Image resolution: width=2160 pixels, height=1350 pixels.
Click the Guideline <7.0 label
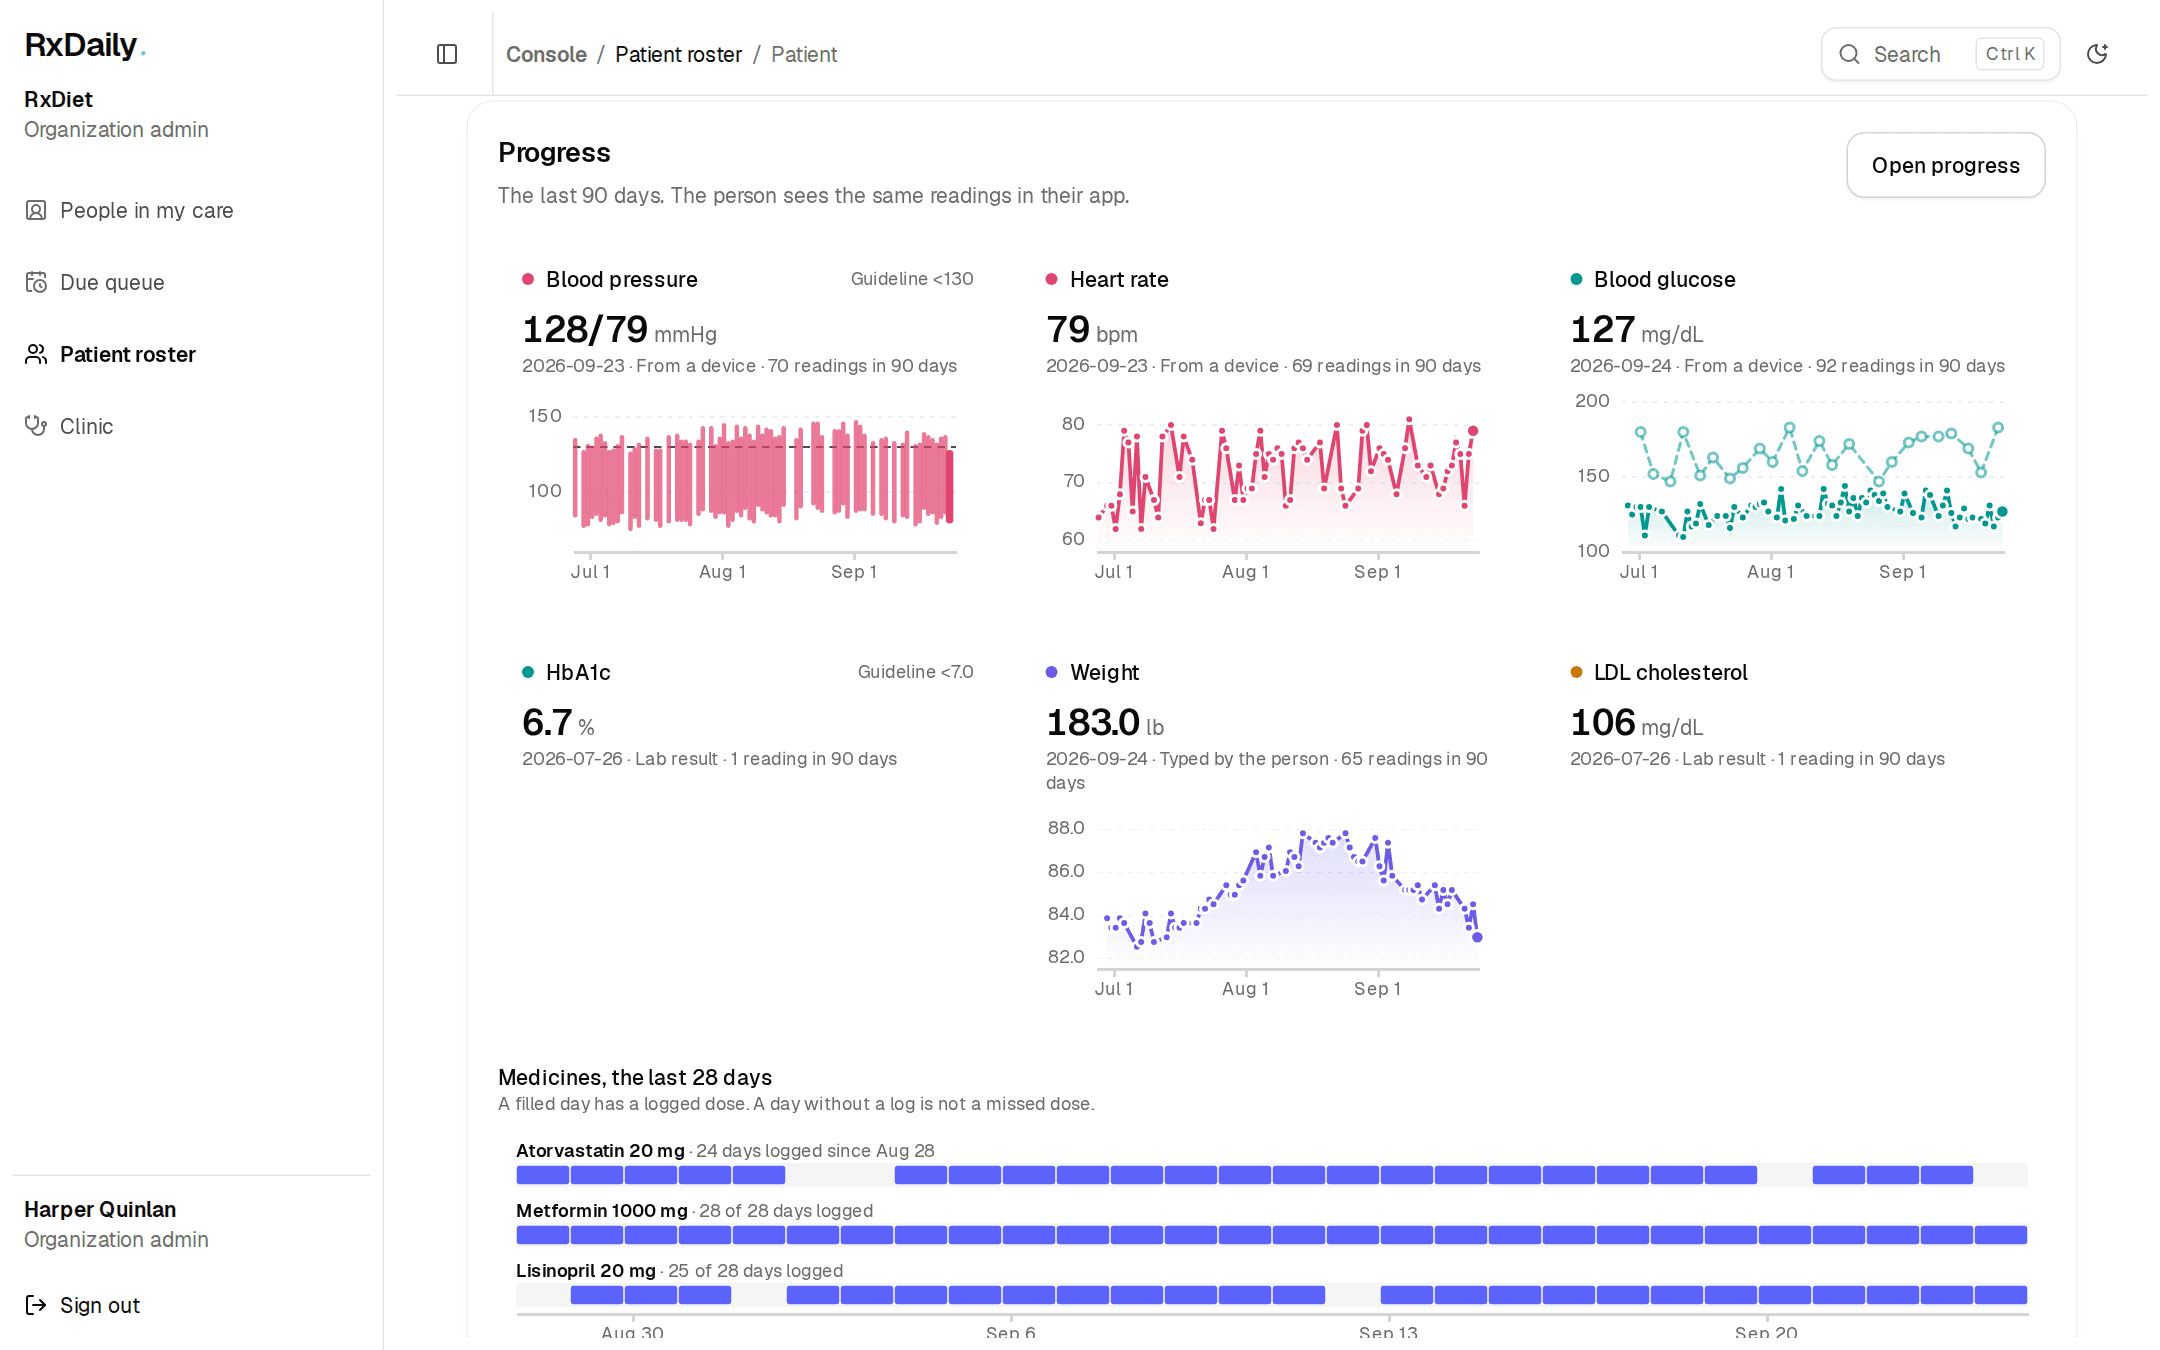click(915, 672)
